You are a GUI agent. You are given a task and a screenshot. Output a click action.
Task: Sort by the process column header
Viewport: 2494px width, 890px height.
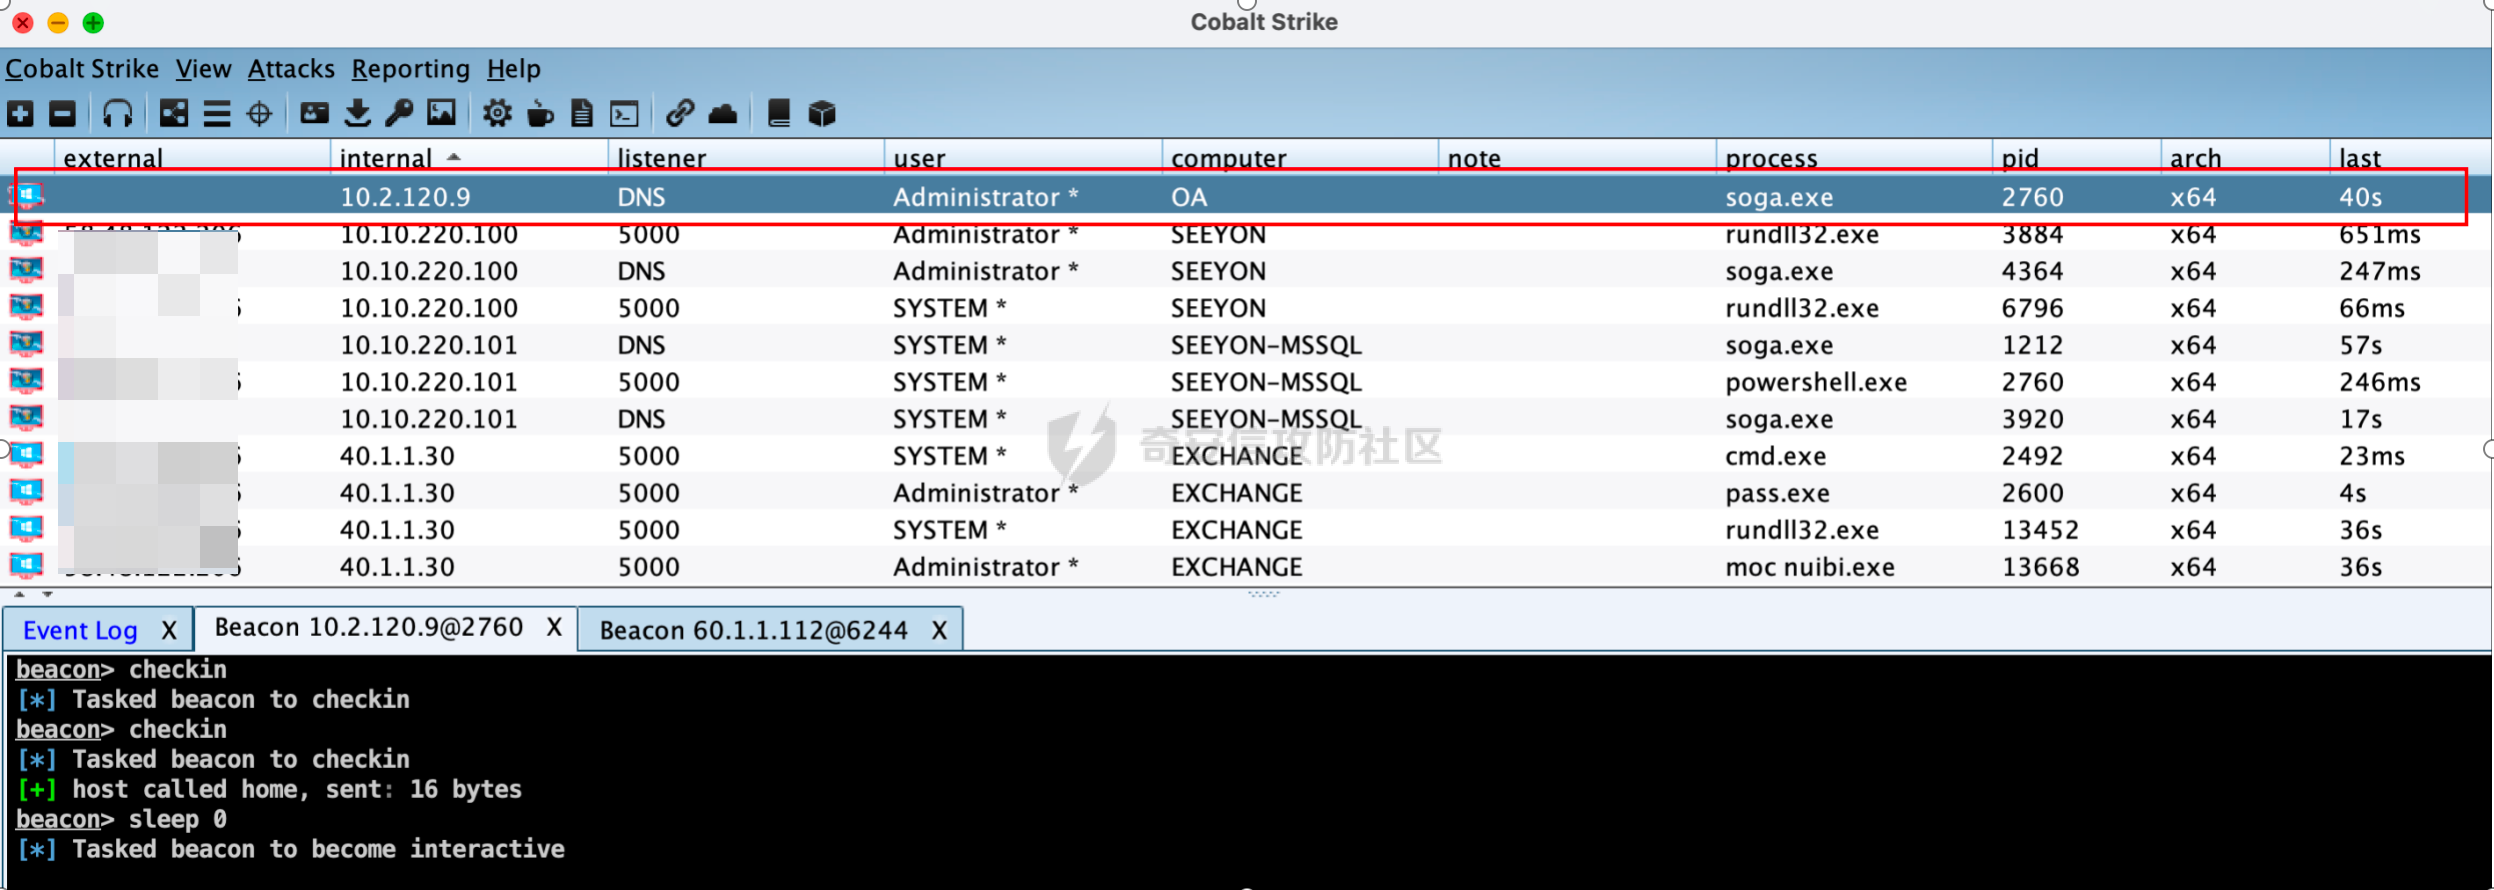(1854, 157)
